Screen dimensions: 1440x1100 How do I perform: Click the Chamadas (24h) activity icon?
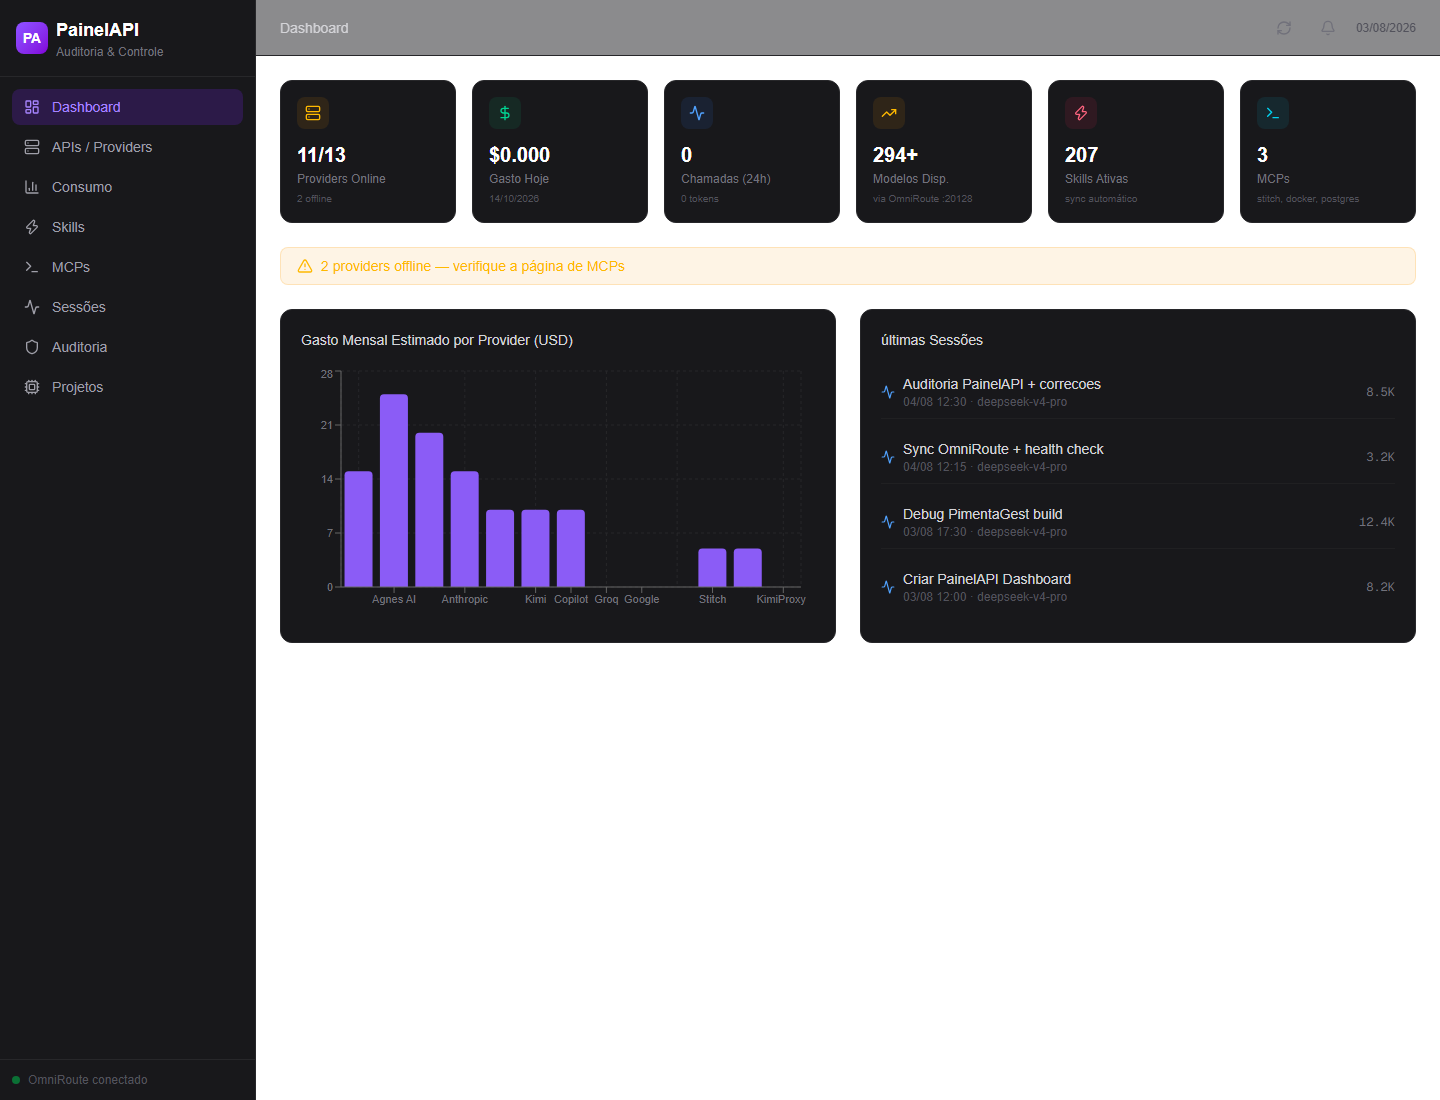[697, 113]
